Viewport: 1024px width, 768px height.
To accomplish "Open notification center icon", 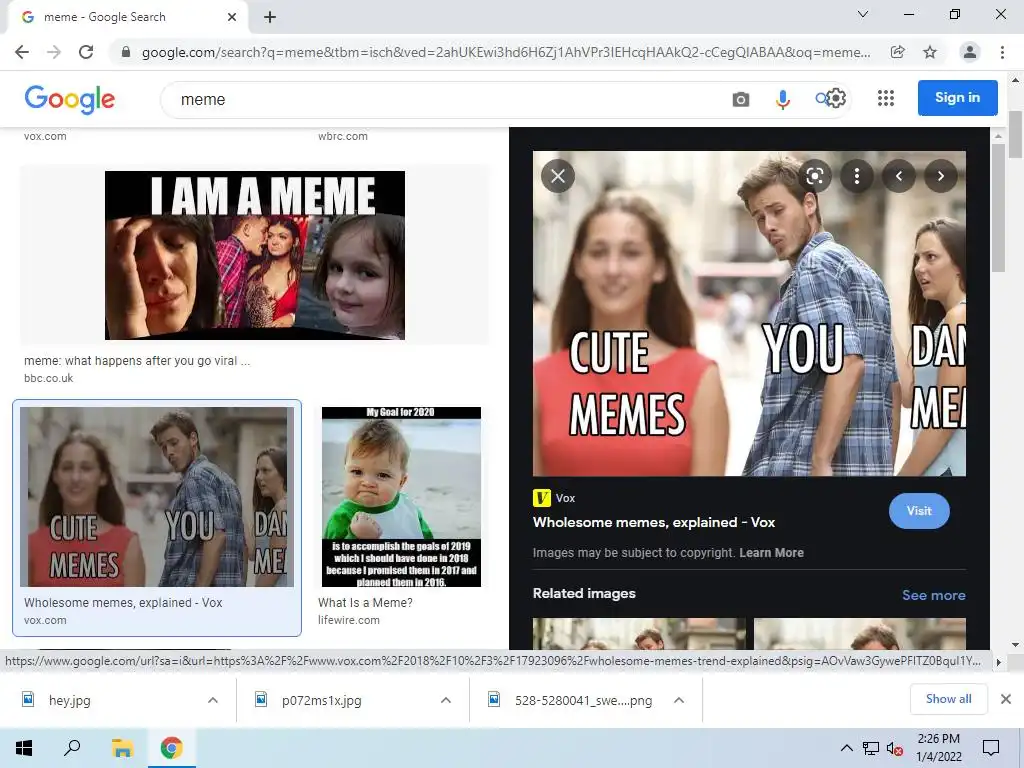I will pos(991,748).
